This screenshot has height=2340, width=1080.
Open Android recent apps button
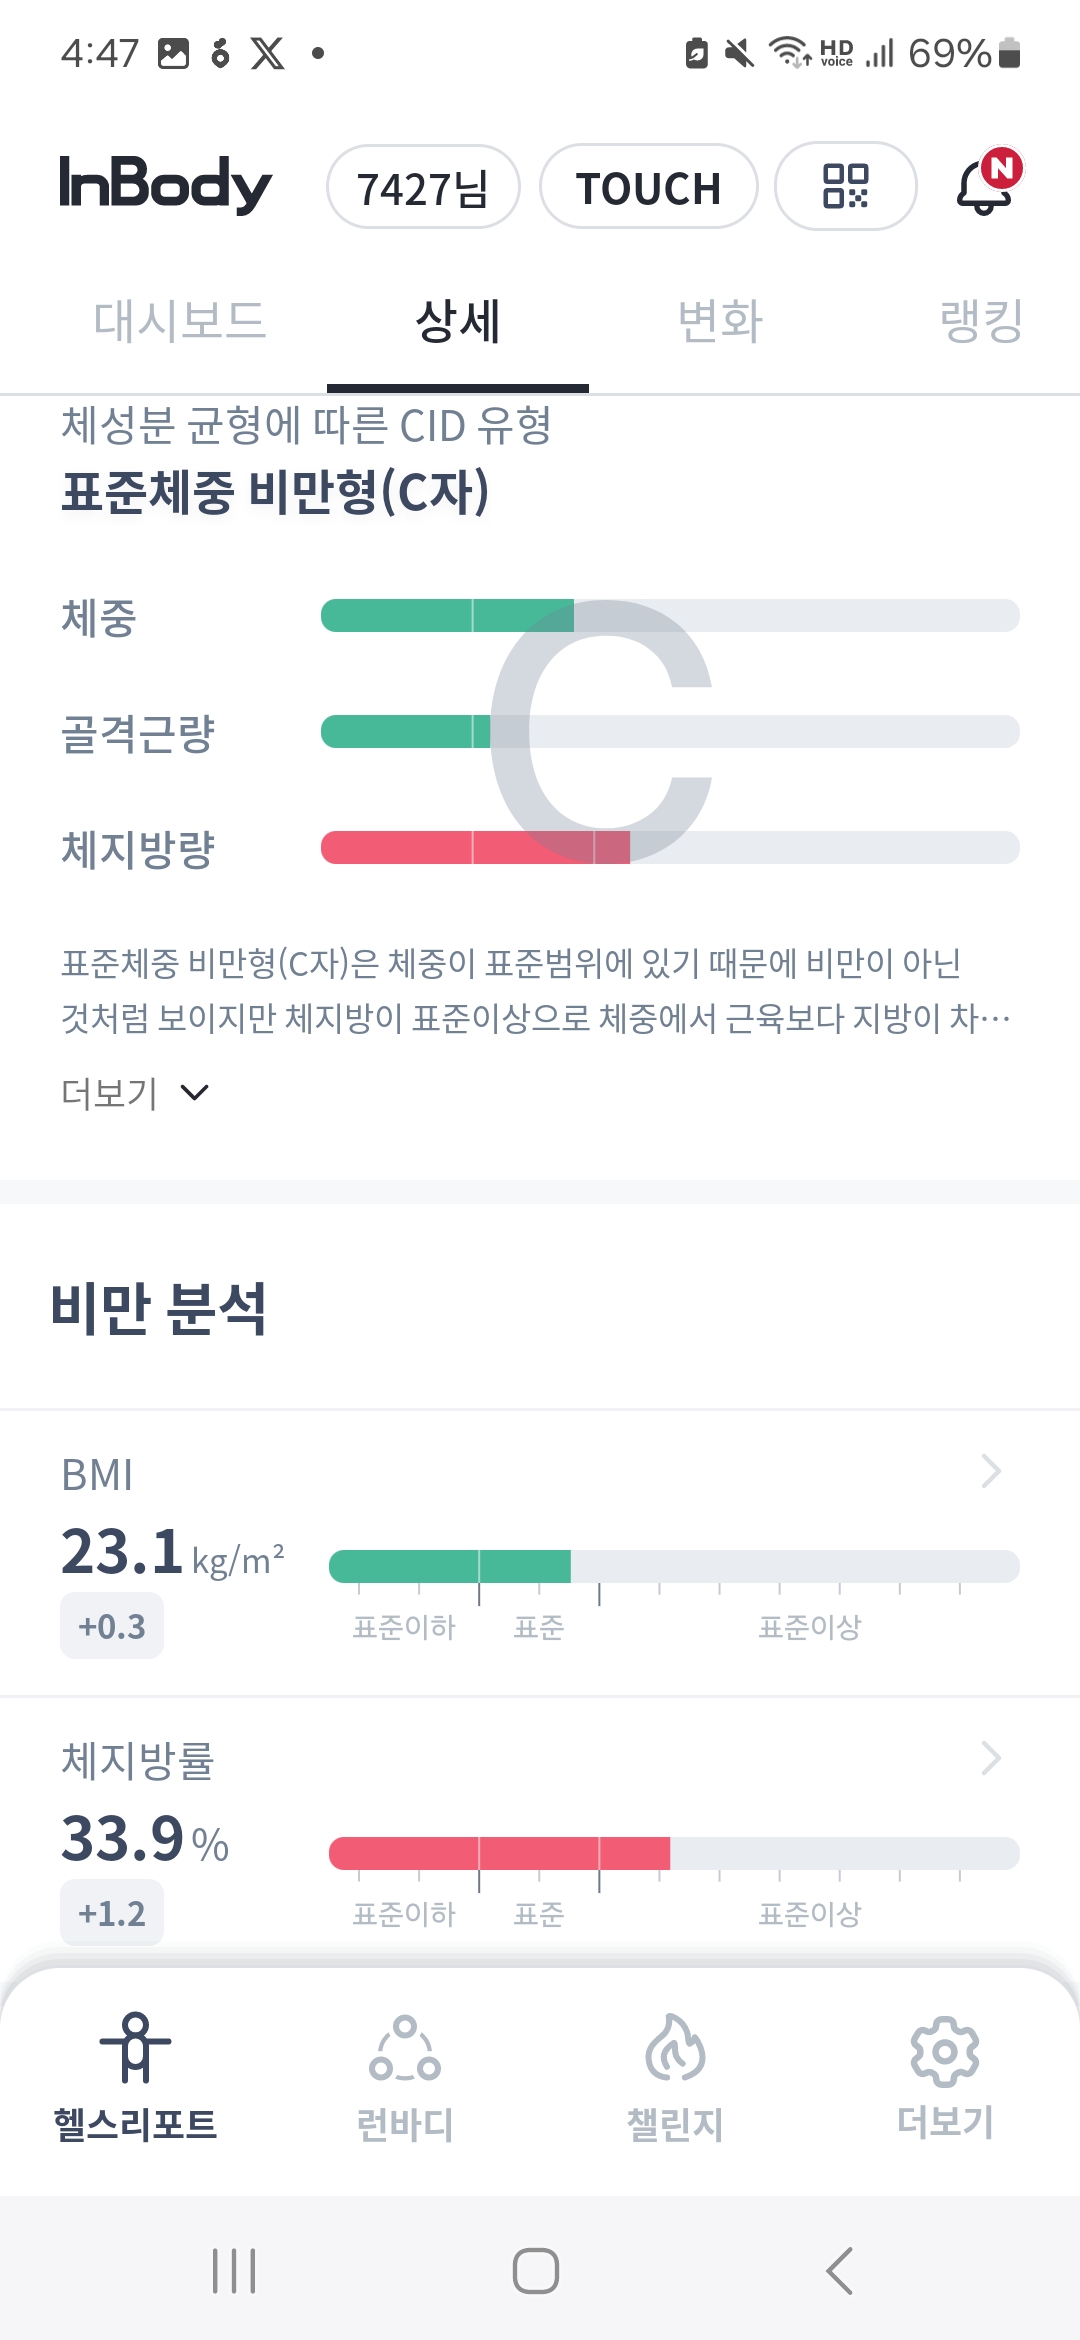pyautogui.click(x=234, y=2271)
